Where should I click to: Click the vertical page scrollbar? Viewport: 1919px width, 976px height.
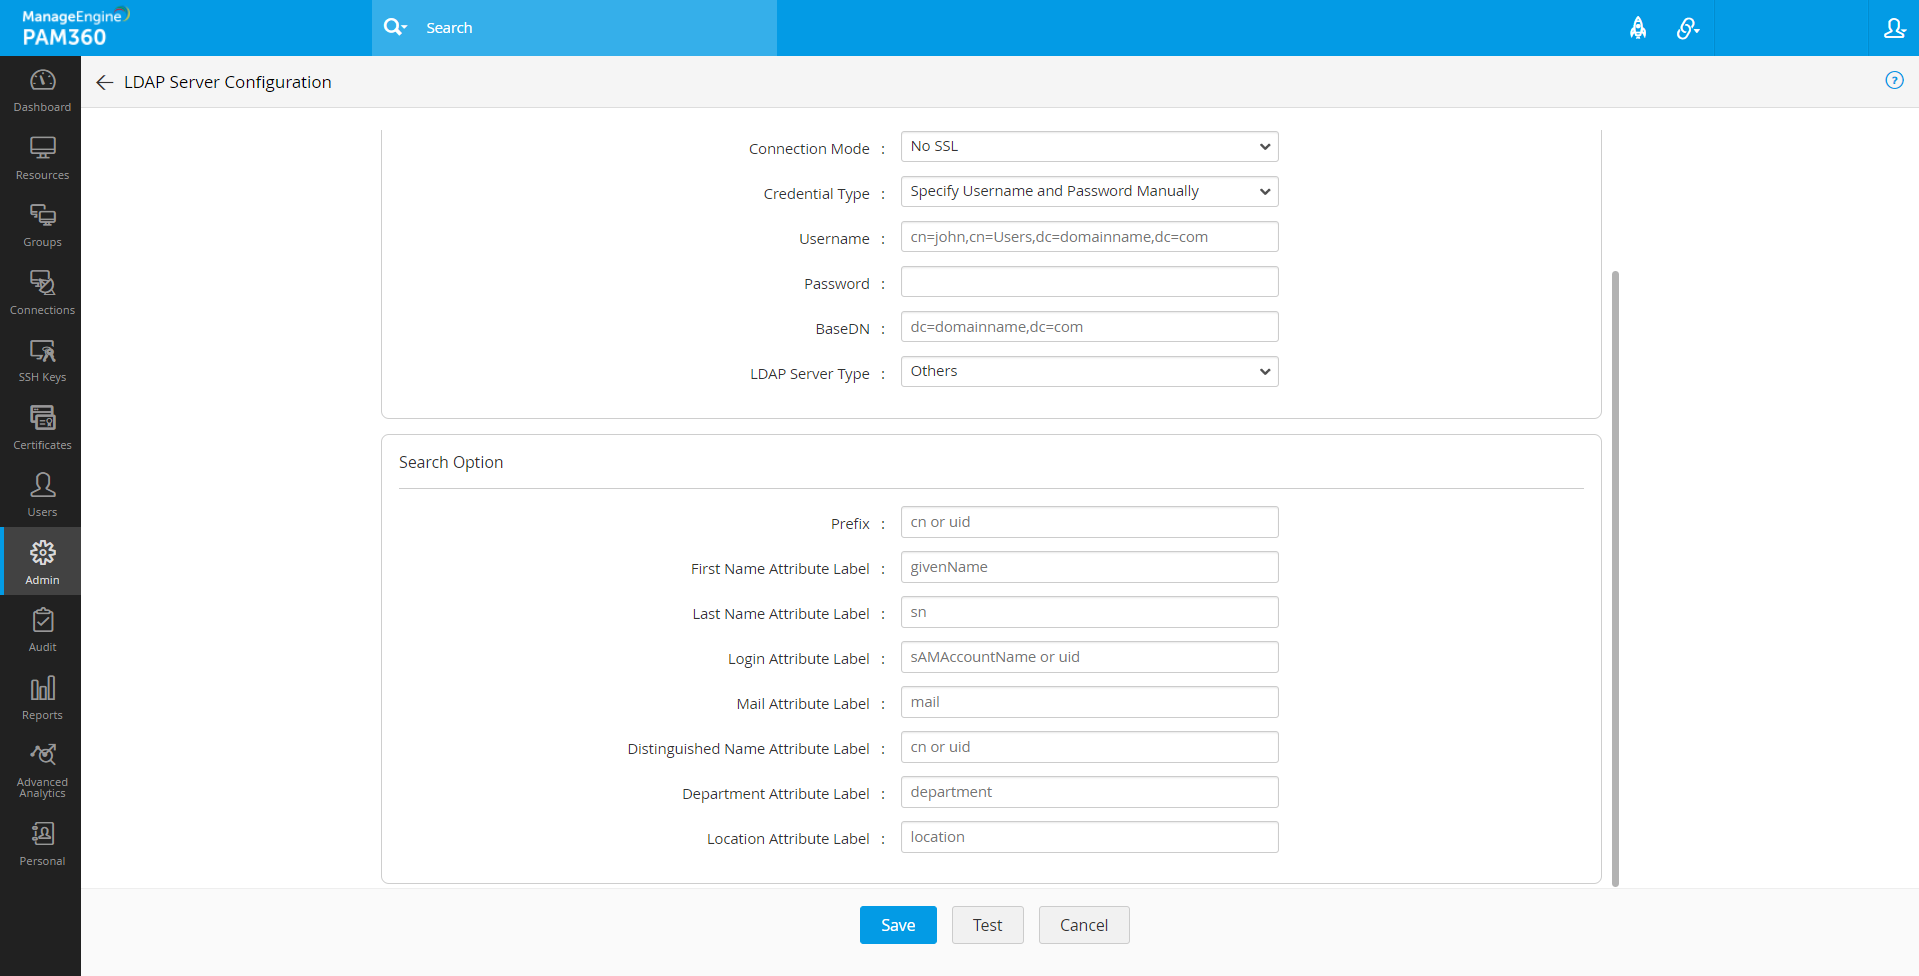1615,578
